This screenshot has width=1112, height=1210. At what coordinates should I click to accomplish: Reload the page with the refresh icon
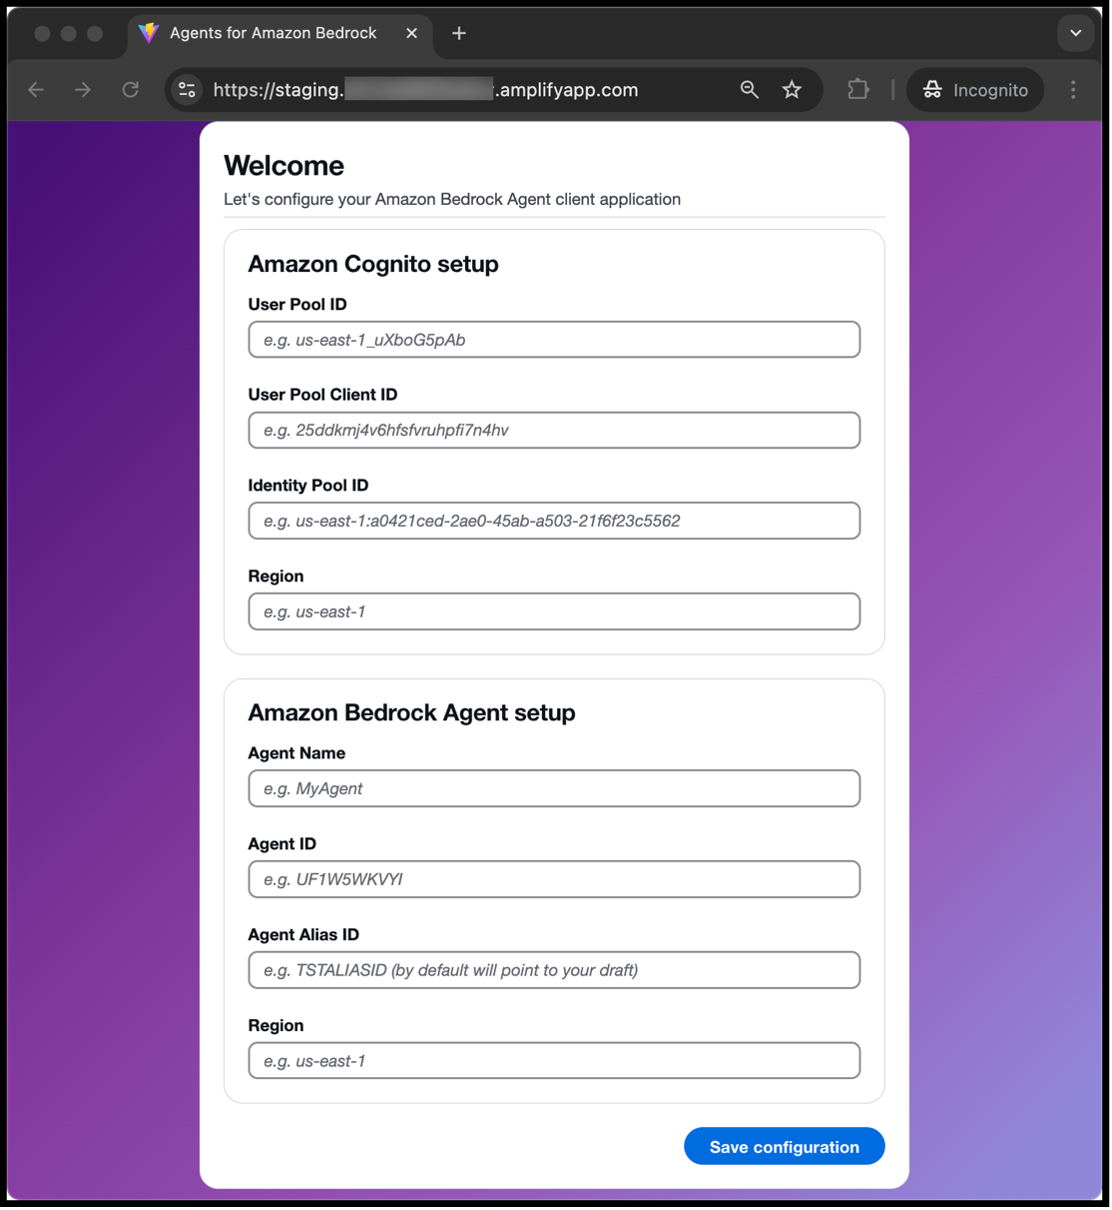(130, 90)
